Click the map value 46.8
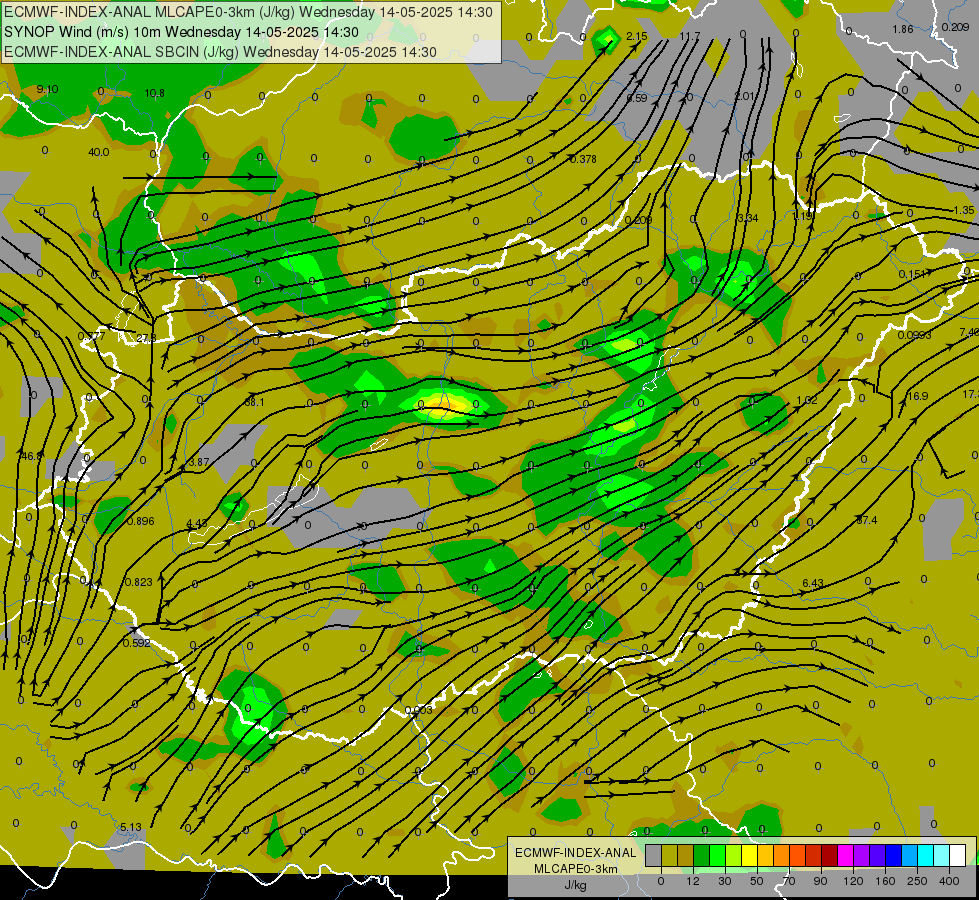The width and height of the screenshot is (979, 900). [32, 457]
